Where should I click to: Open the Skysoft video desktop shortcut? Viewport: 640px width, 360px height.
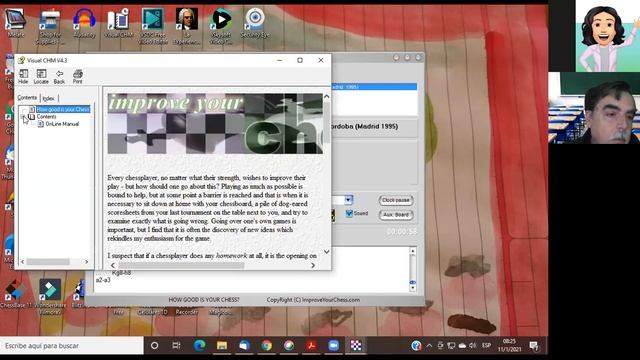point(221,27)
